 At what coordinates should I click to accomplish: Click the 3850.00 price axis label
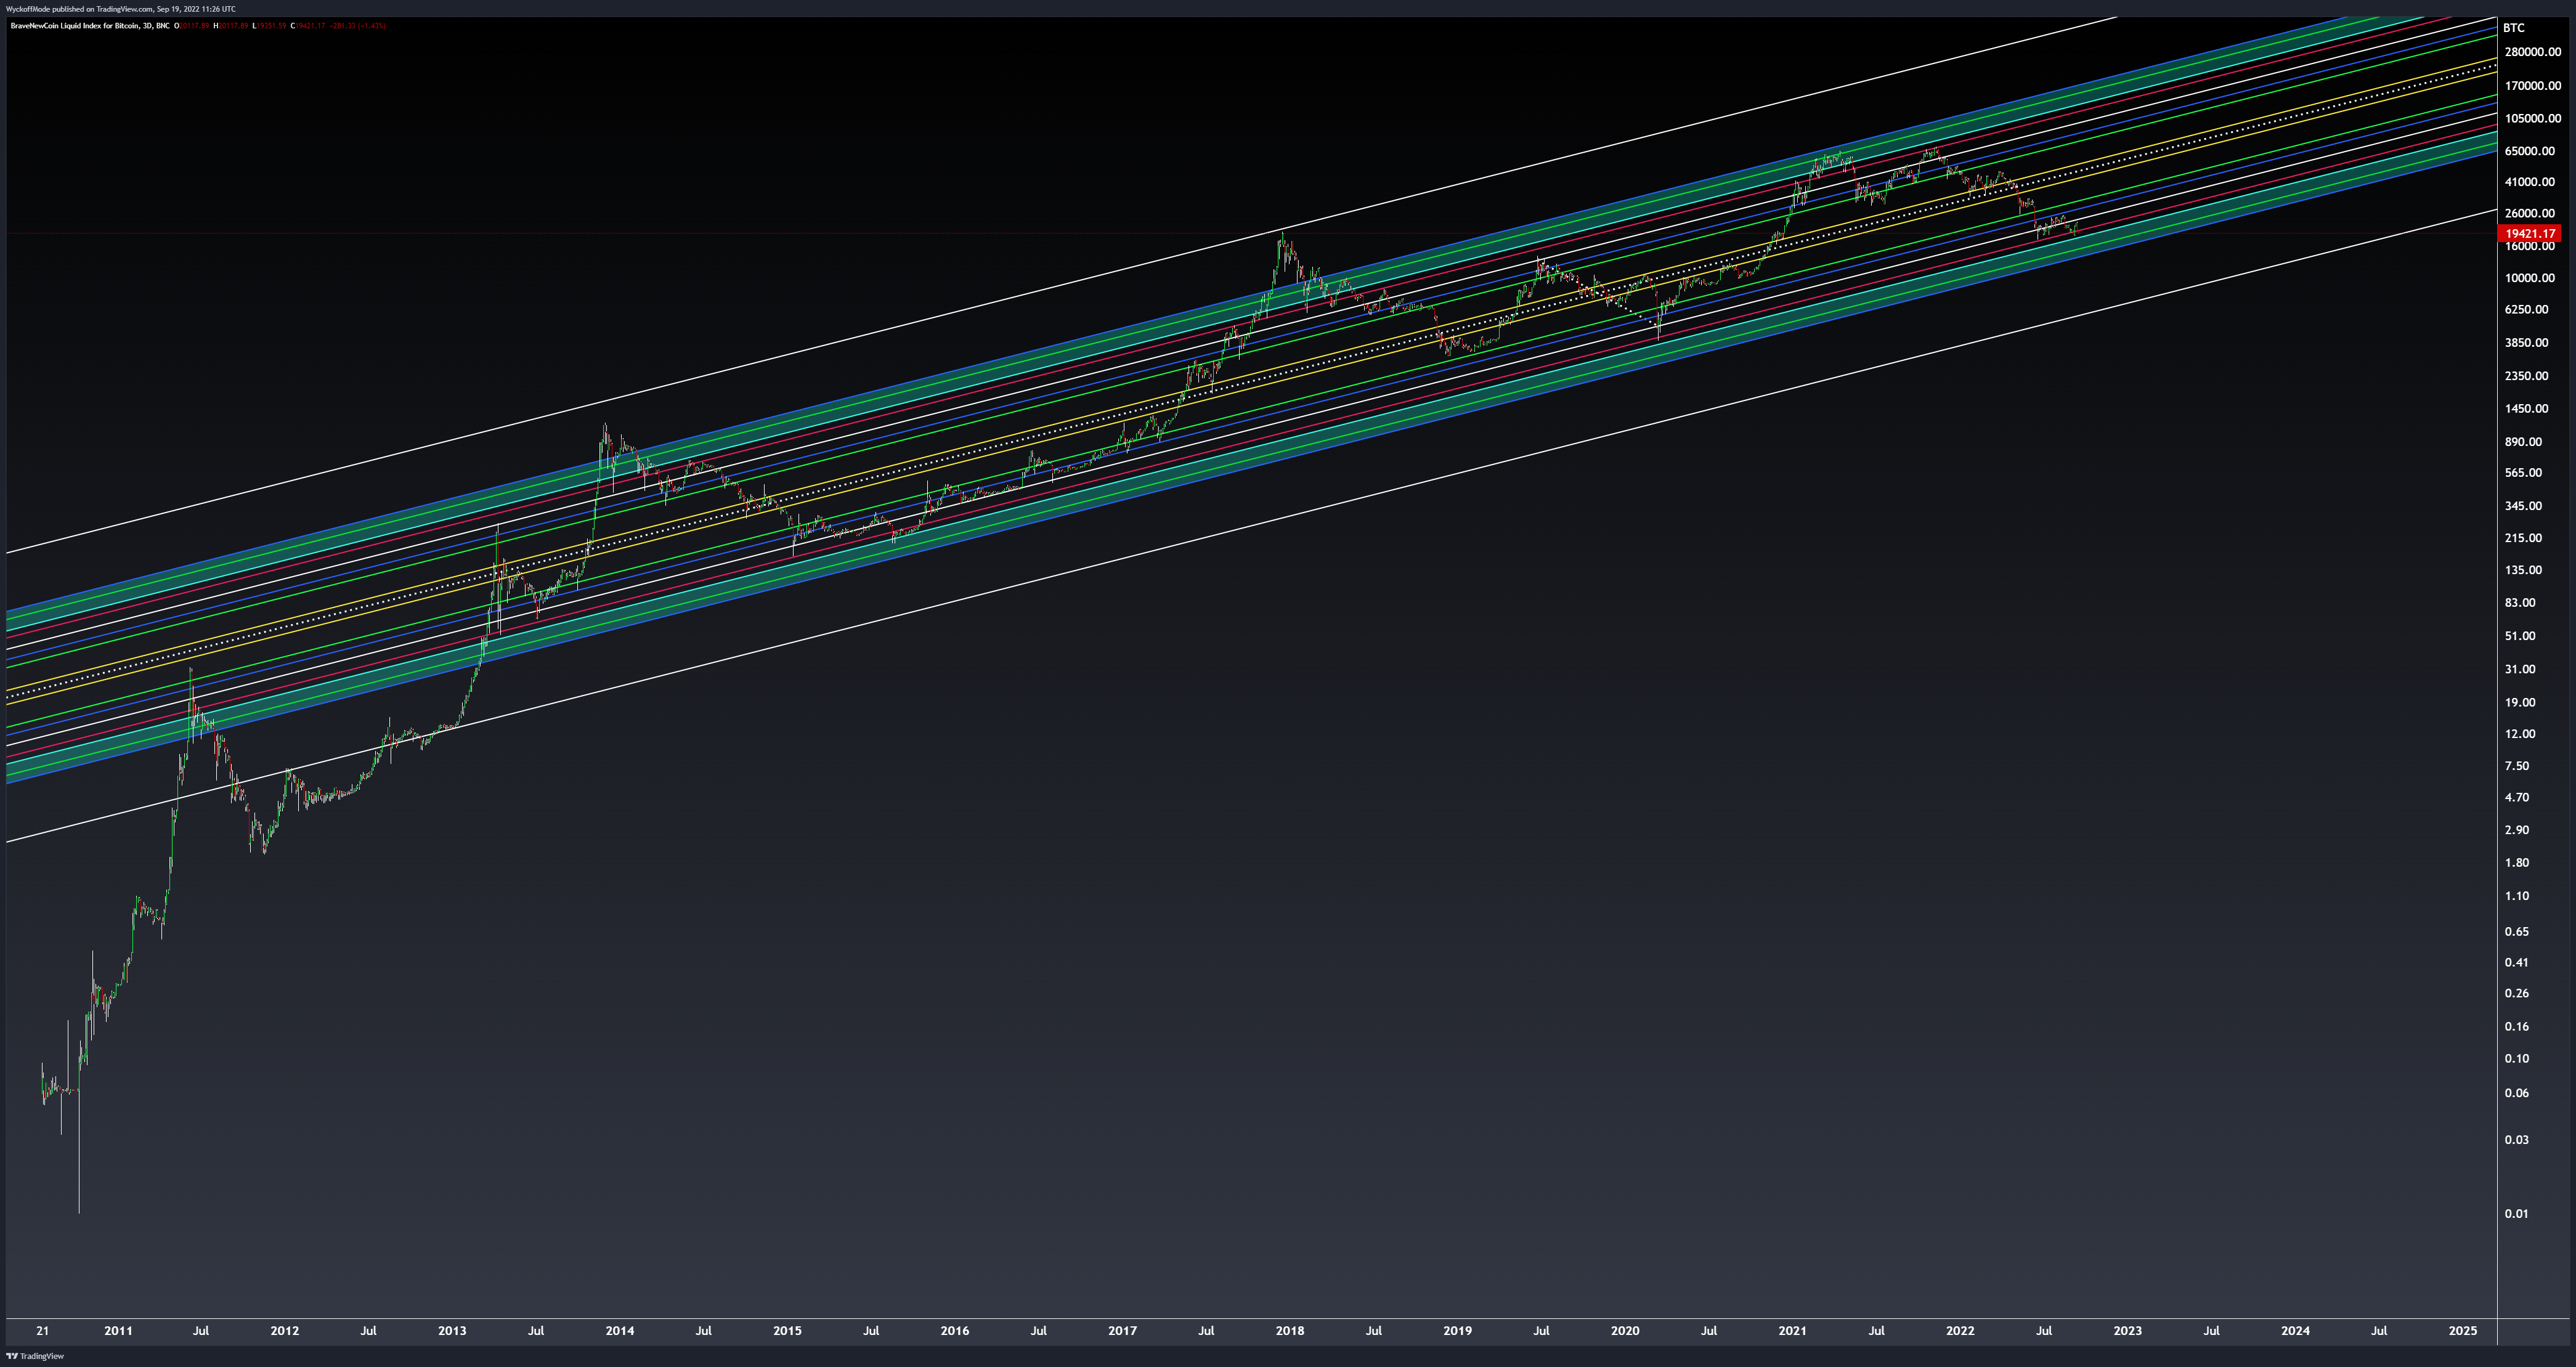(x=2527, y=342)
